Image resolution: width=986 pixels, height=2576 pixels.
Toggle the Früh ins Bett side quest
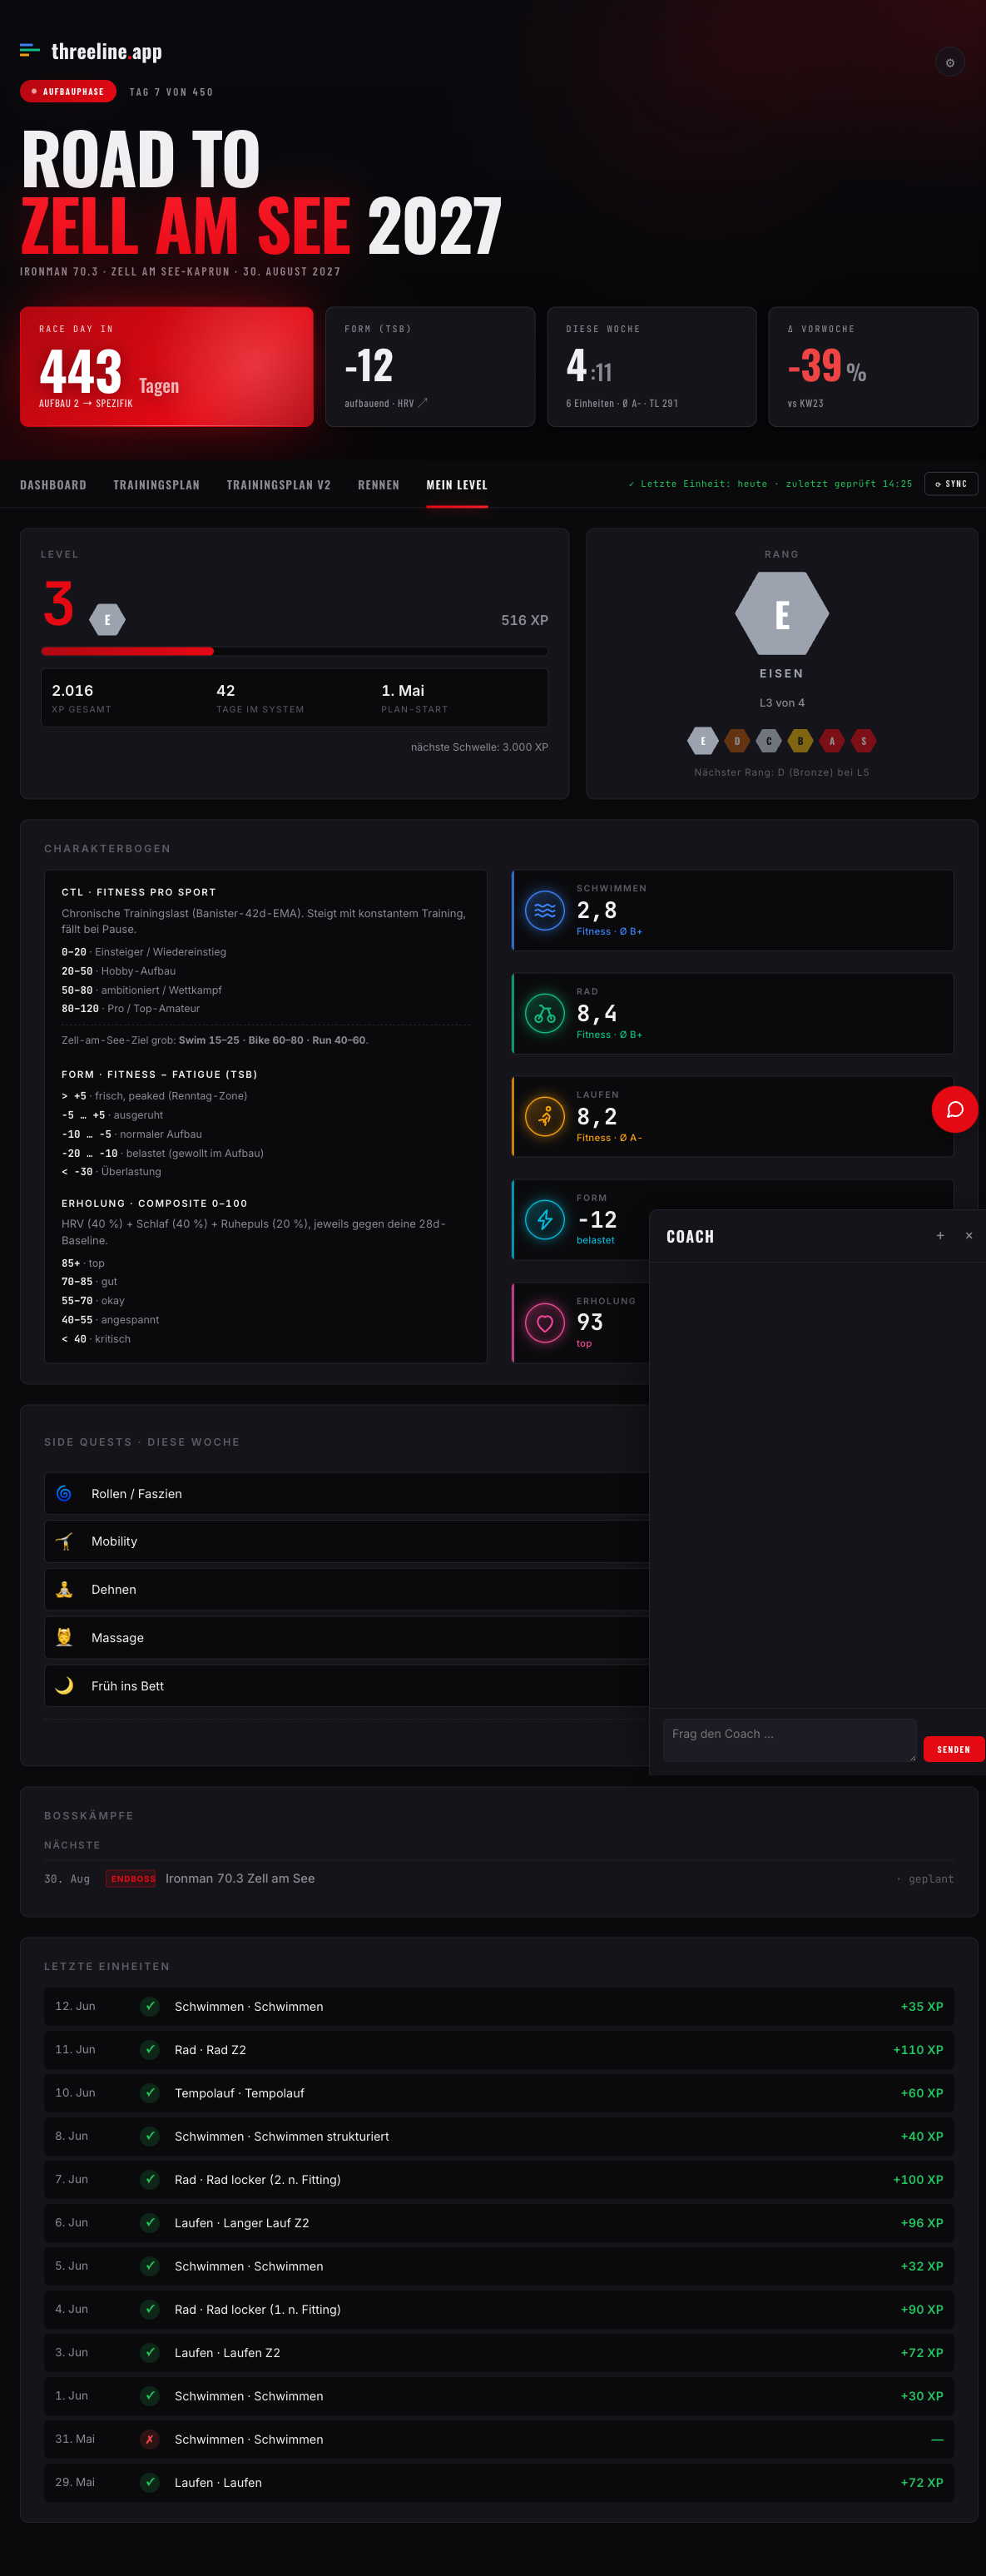[347, 1685]
